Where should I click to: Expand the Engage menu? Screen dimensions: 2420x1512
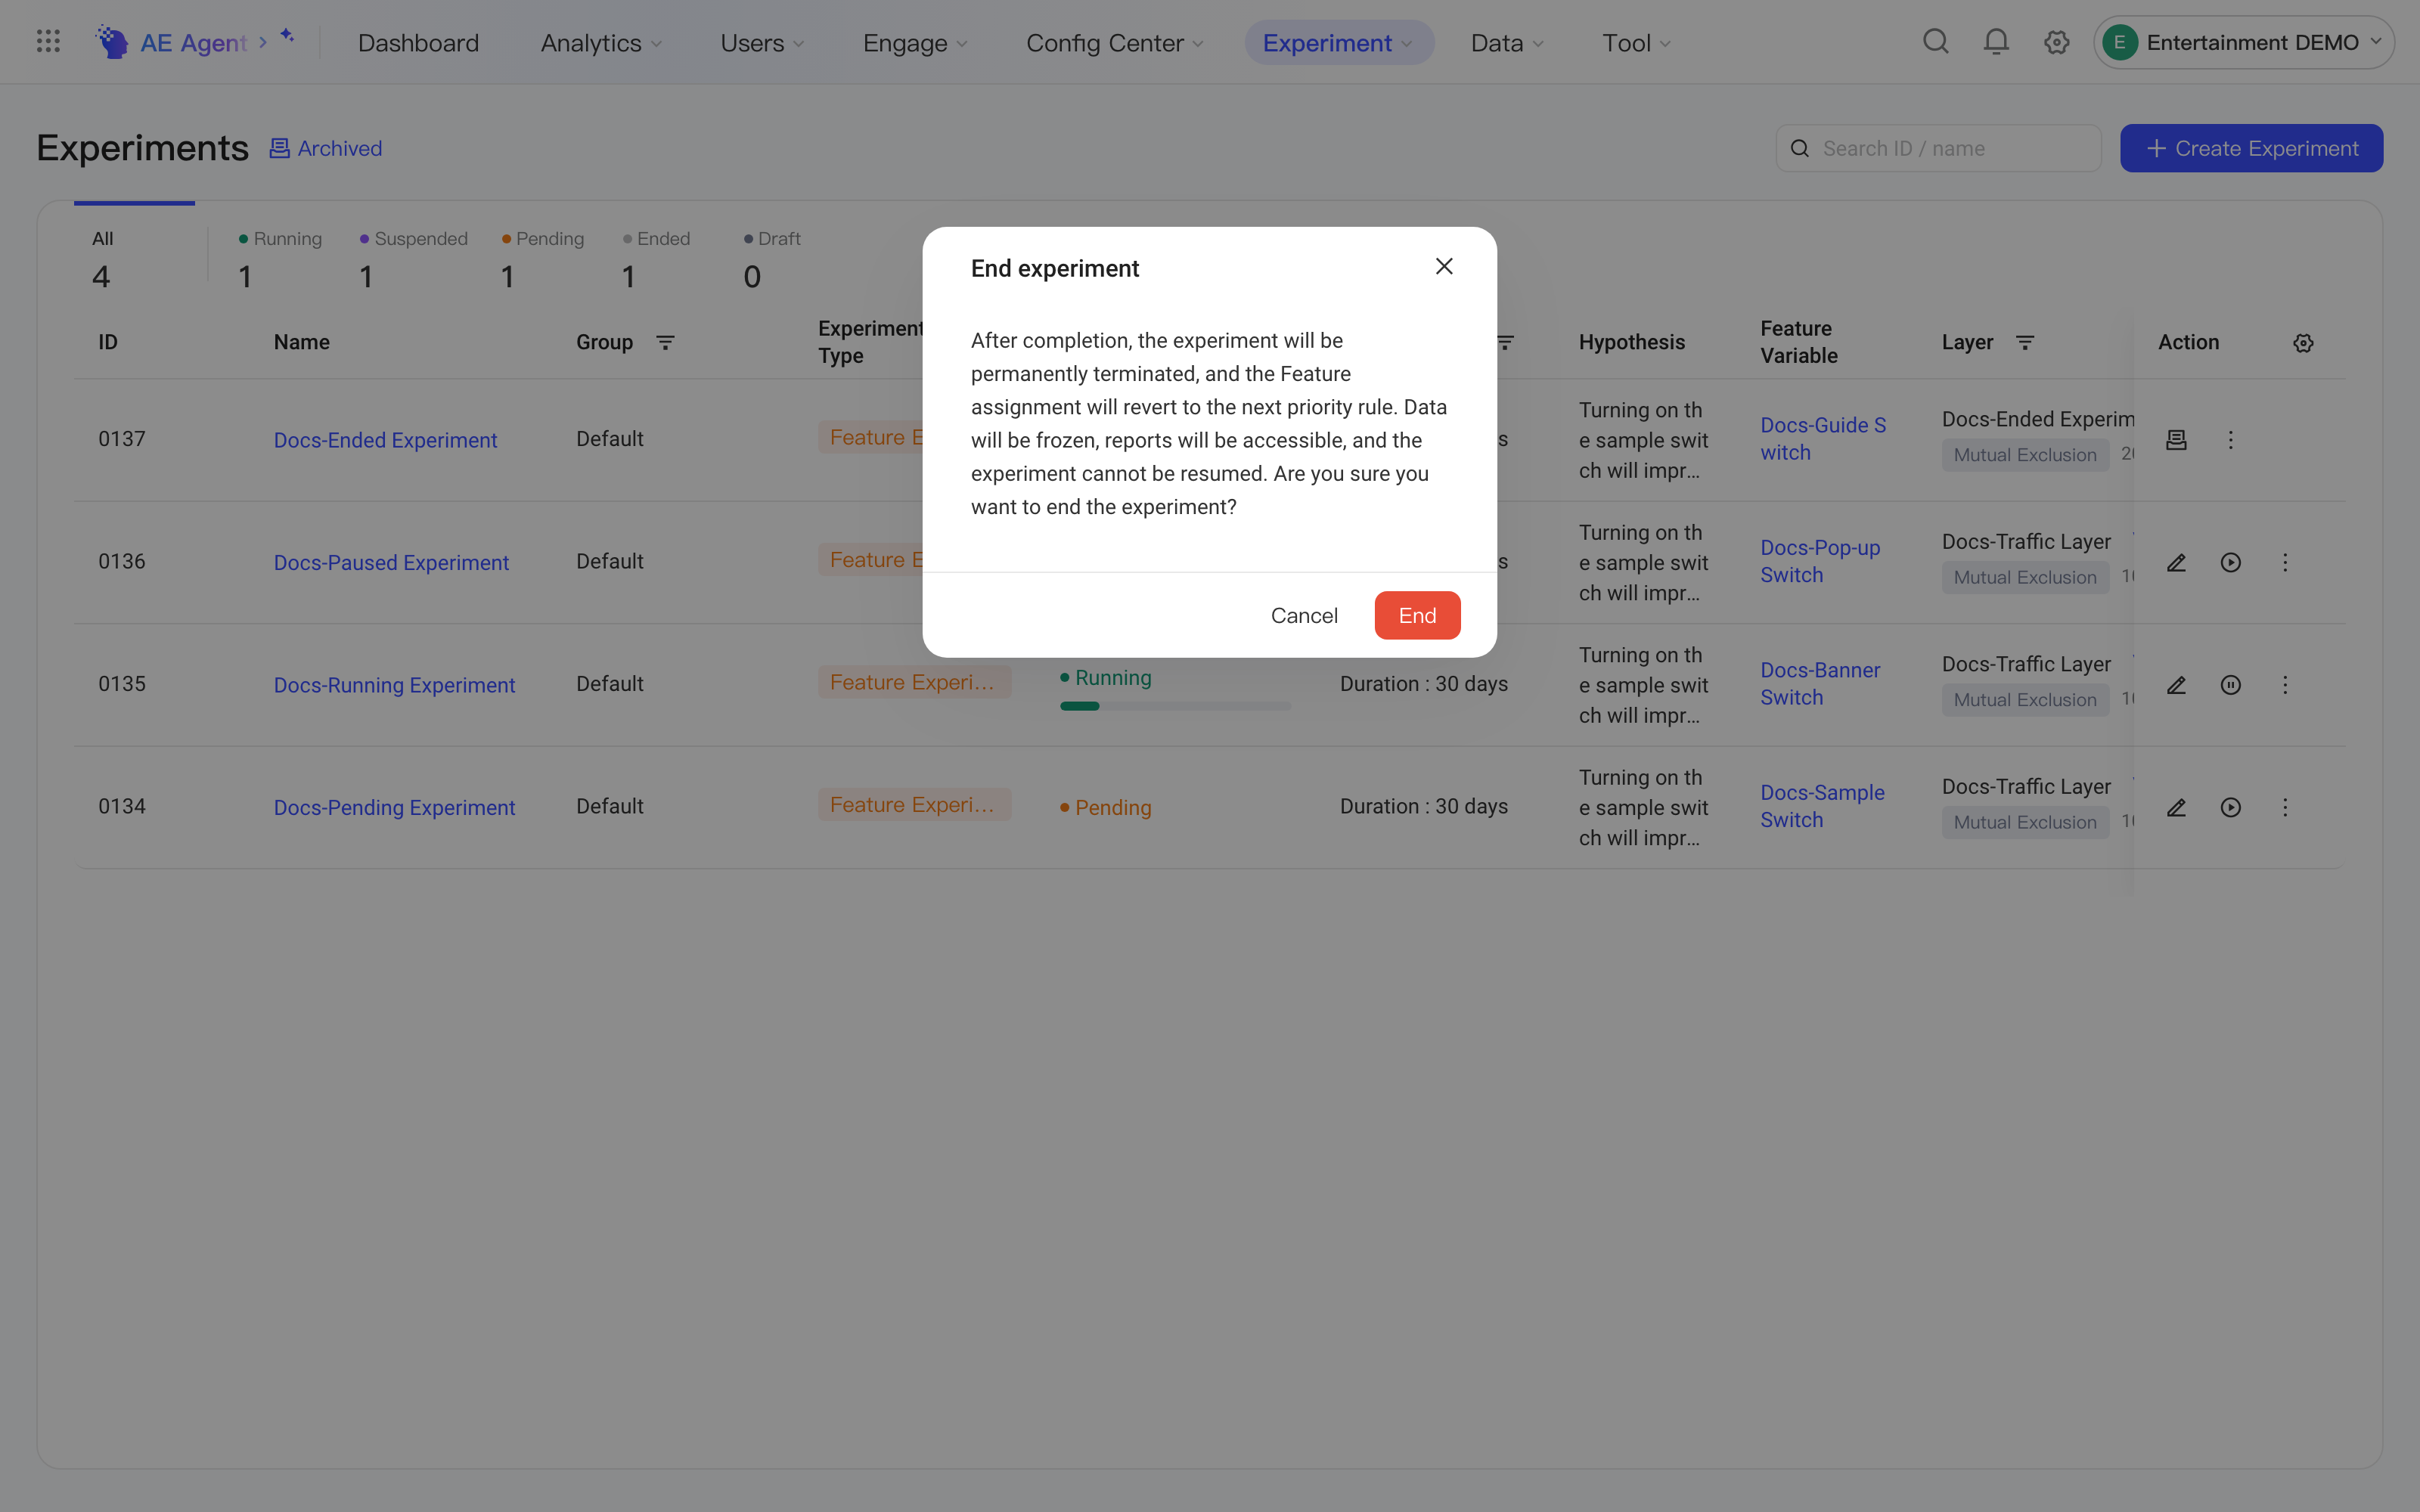(x=915, y=43)
